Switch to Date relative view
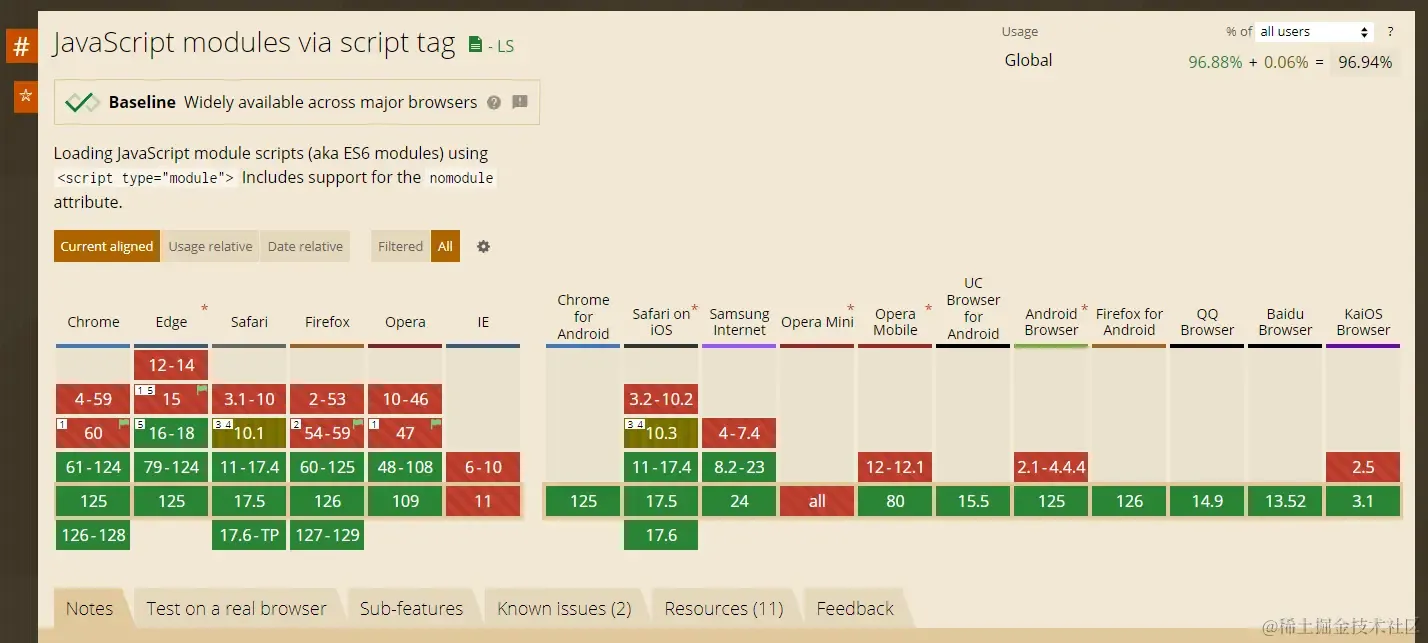 coord(305,246)
